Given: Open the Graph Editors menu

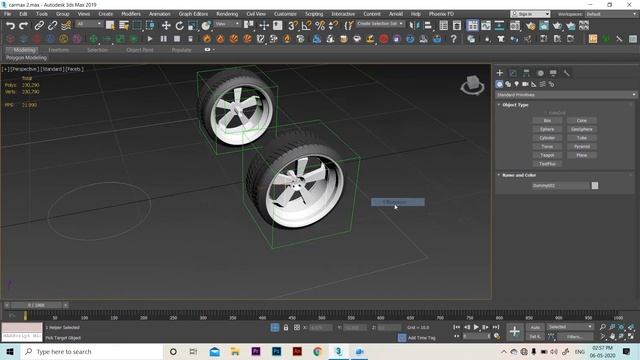Looking at the screenshot, I should [193, 14].
